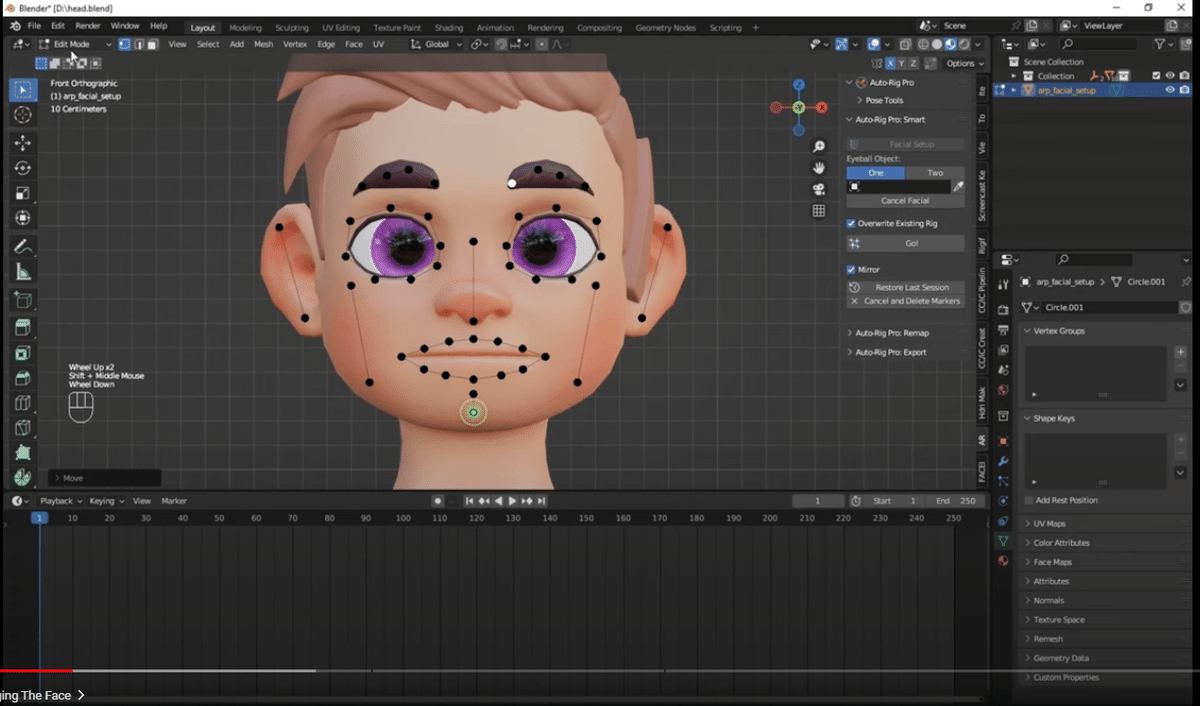Open the Render menu
The image size is (1200, 706).
(x=88, y=26)
